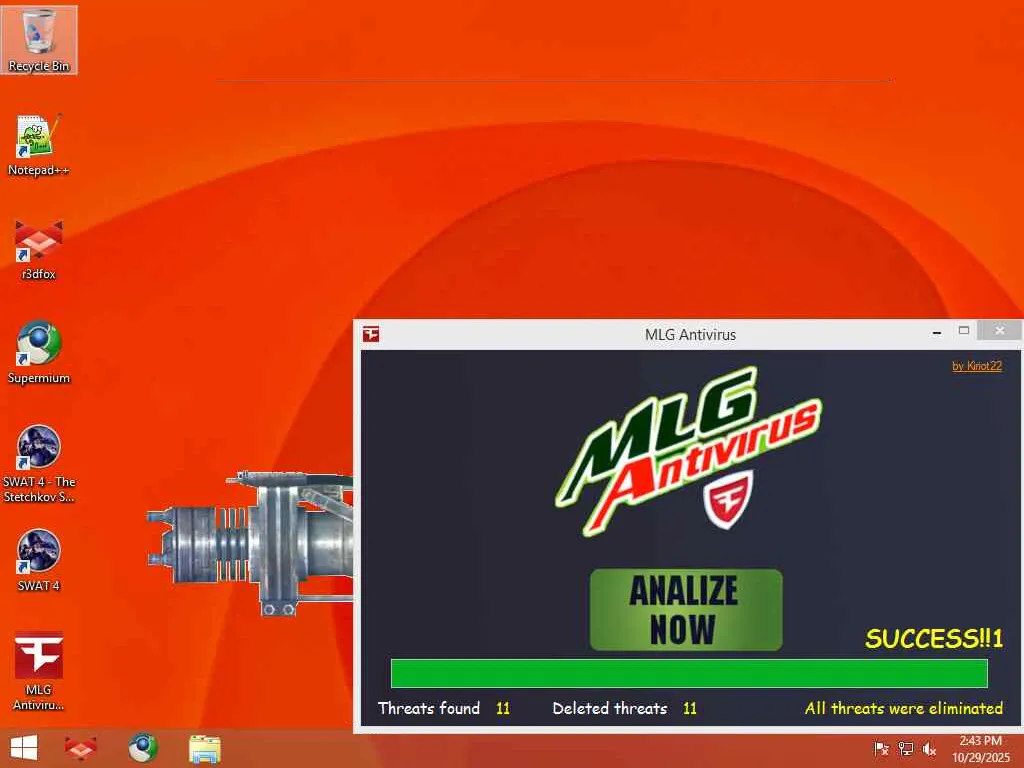Click the ANALIZE NOW button
The image size is (1024, 768).
pos(686,610)
